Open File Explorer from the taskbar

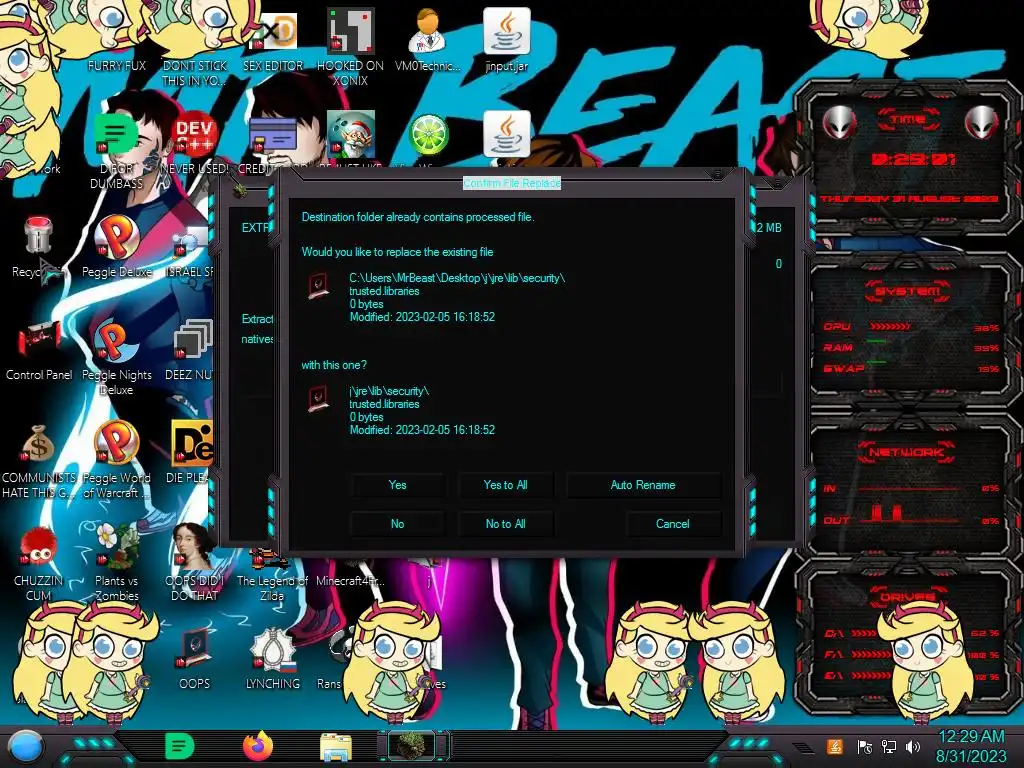pyautogui.click(x=336, y=747)
